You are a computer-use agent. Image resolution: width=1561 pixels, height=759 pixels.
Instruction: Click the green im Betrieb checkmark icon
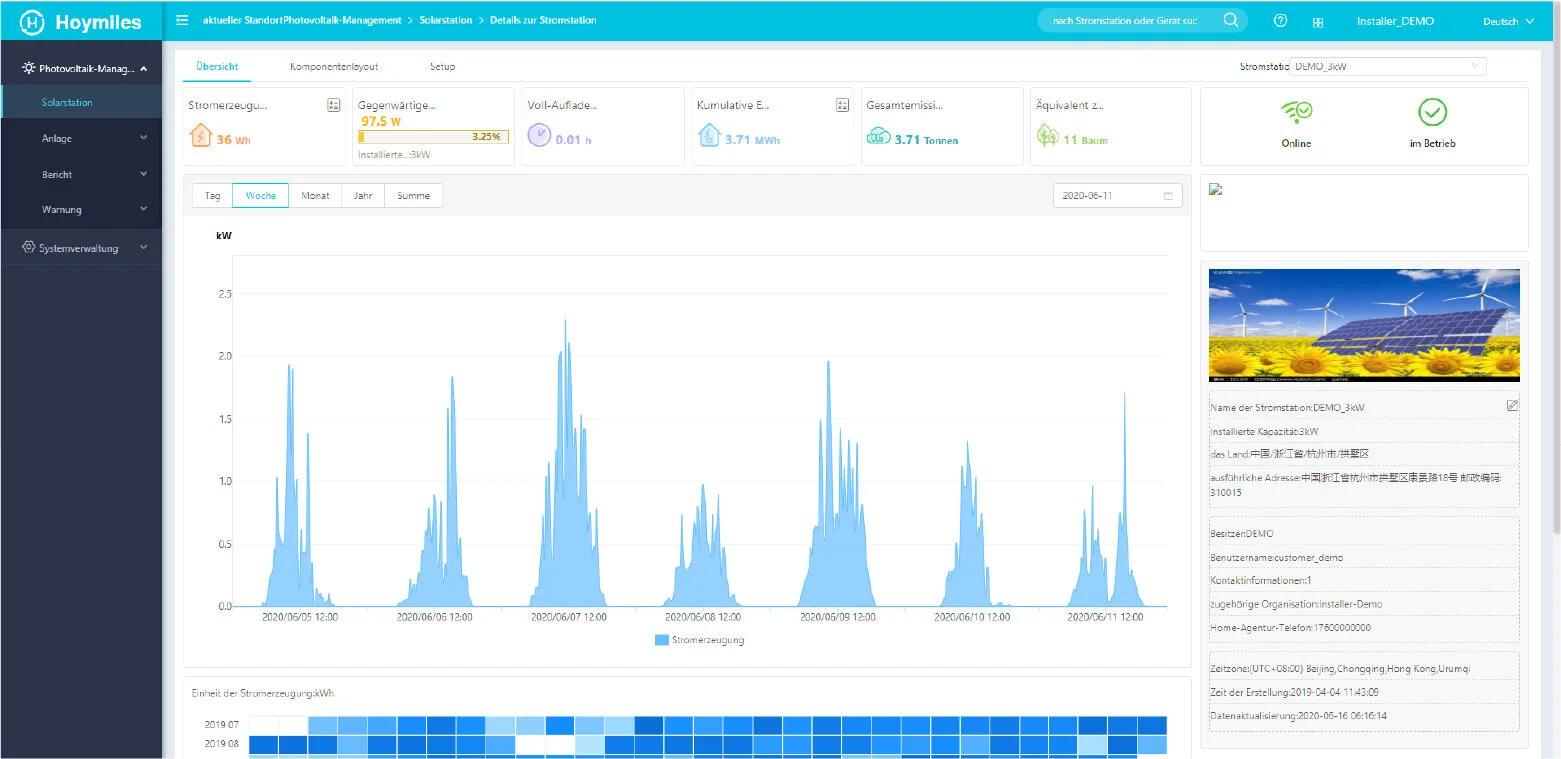tap(1433, 112)
